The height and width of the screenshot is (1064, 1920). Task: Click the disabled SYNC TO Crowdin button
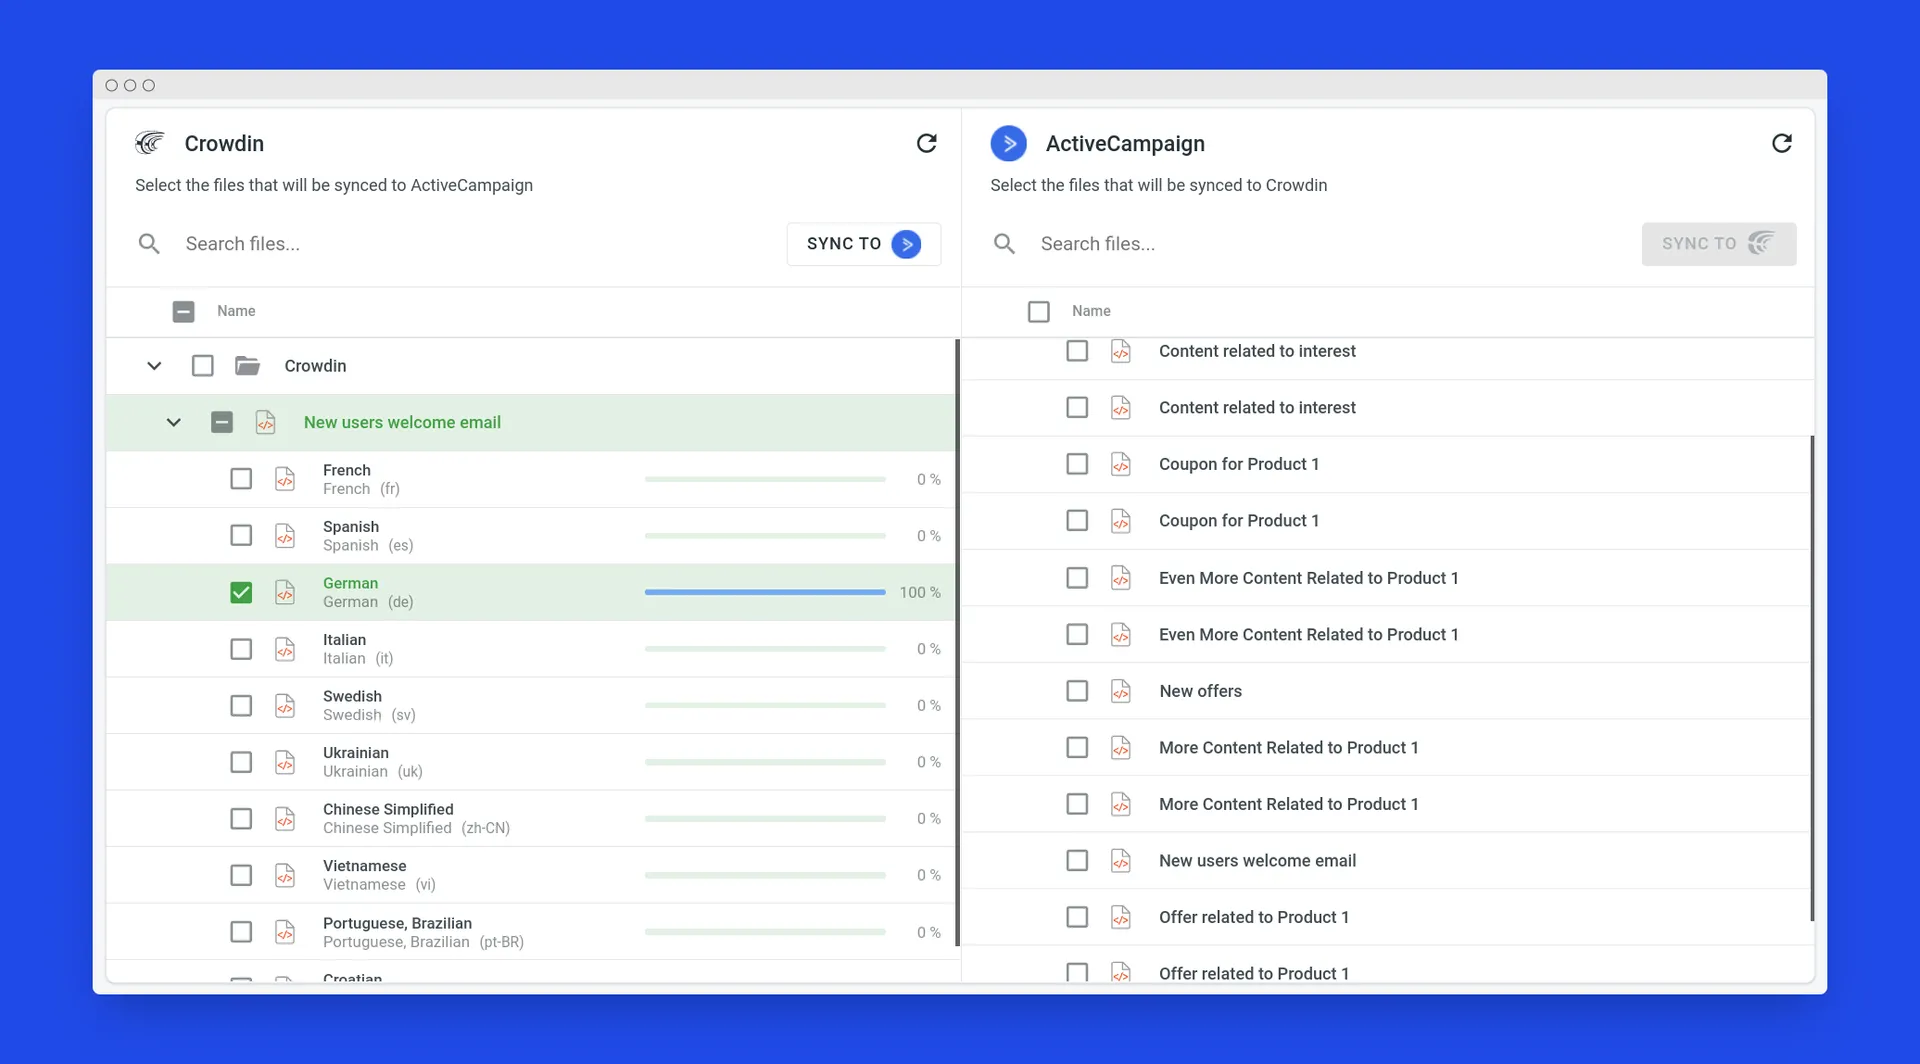1719,244
